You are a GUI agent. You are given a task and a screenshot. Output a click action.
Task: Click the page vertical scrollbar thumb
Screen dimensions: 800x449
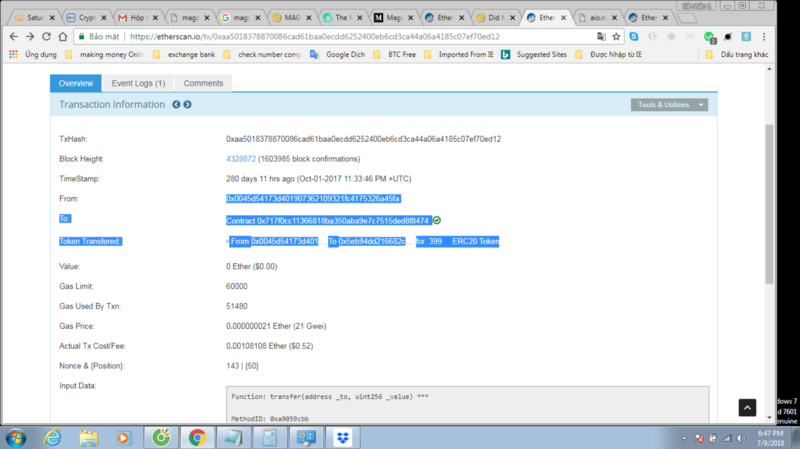pos(769,204)
